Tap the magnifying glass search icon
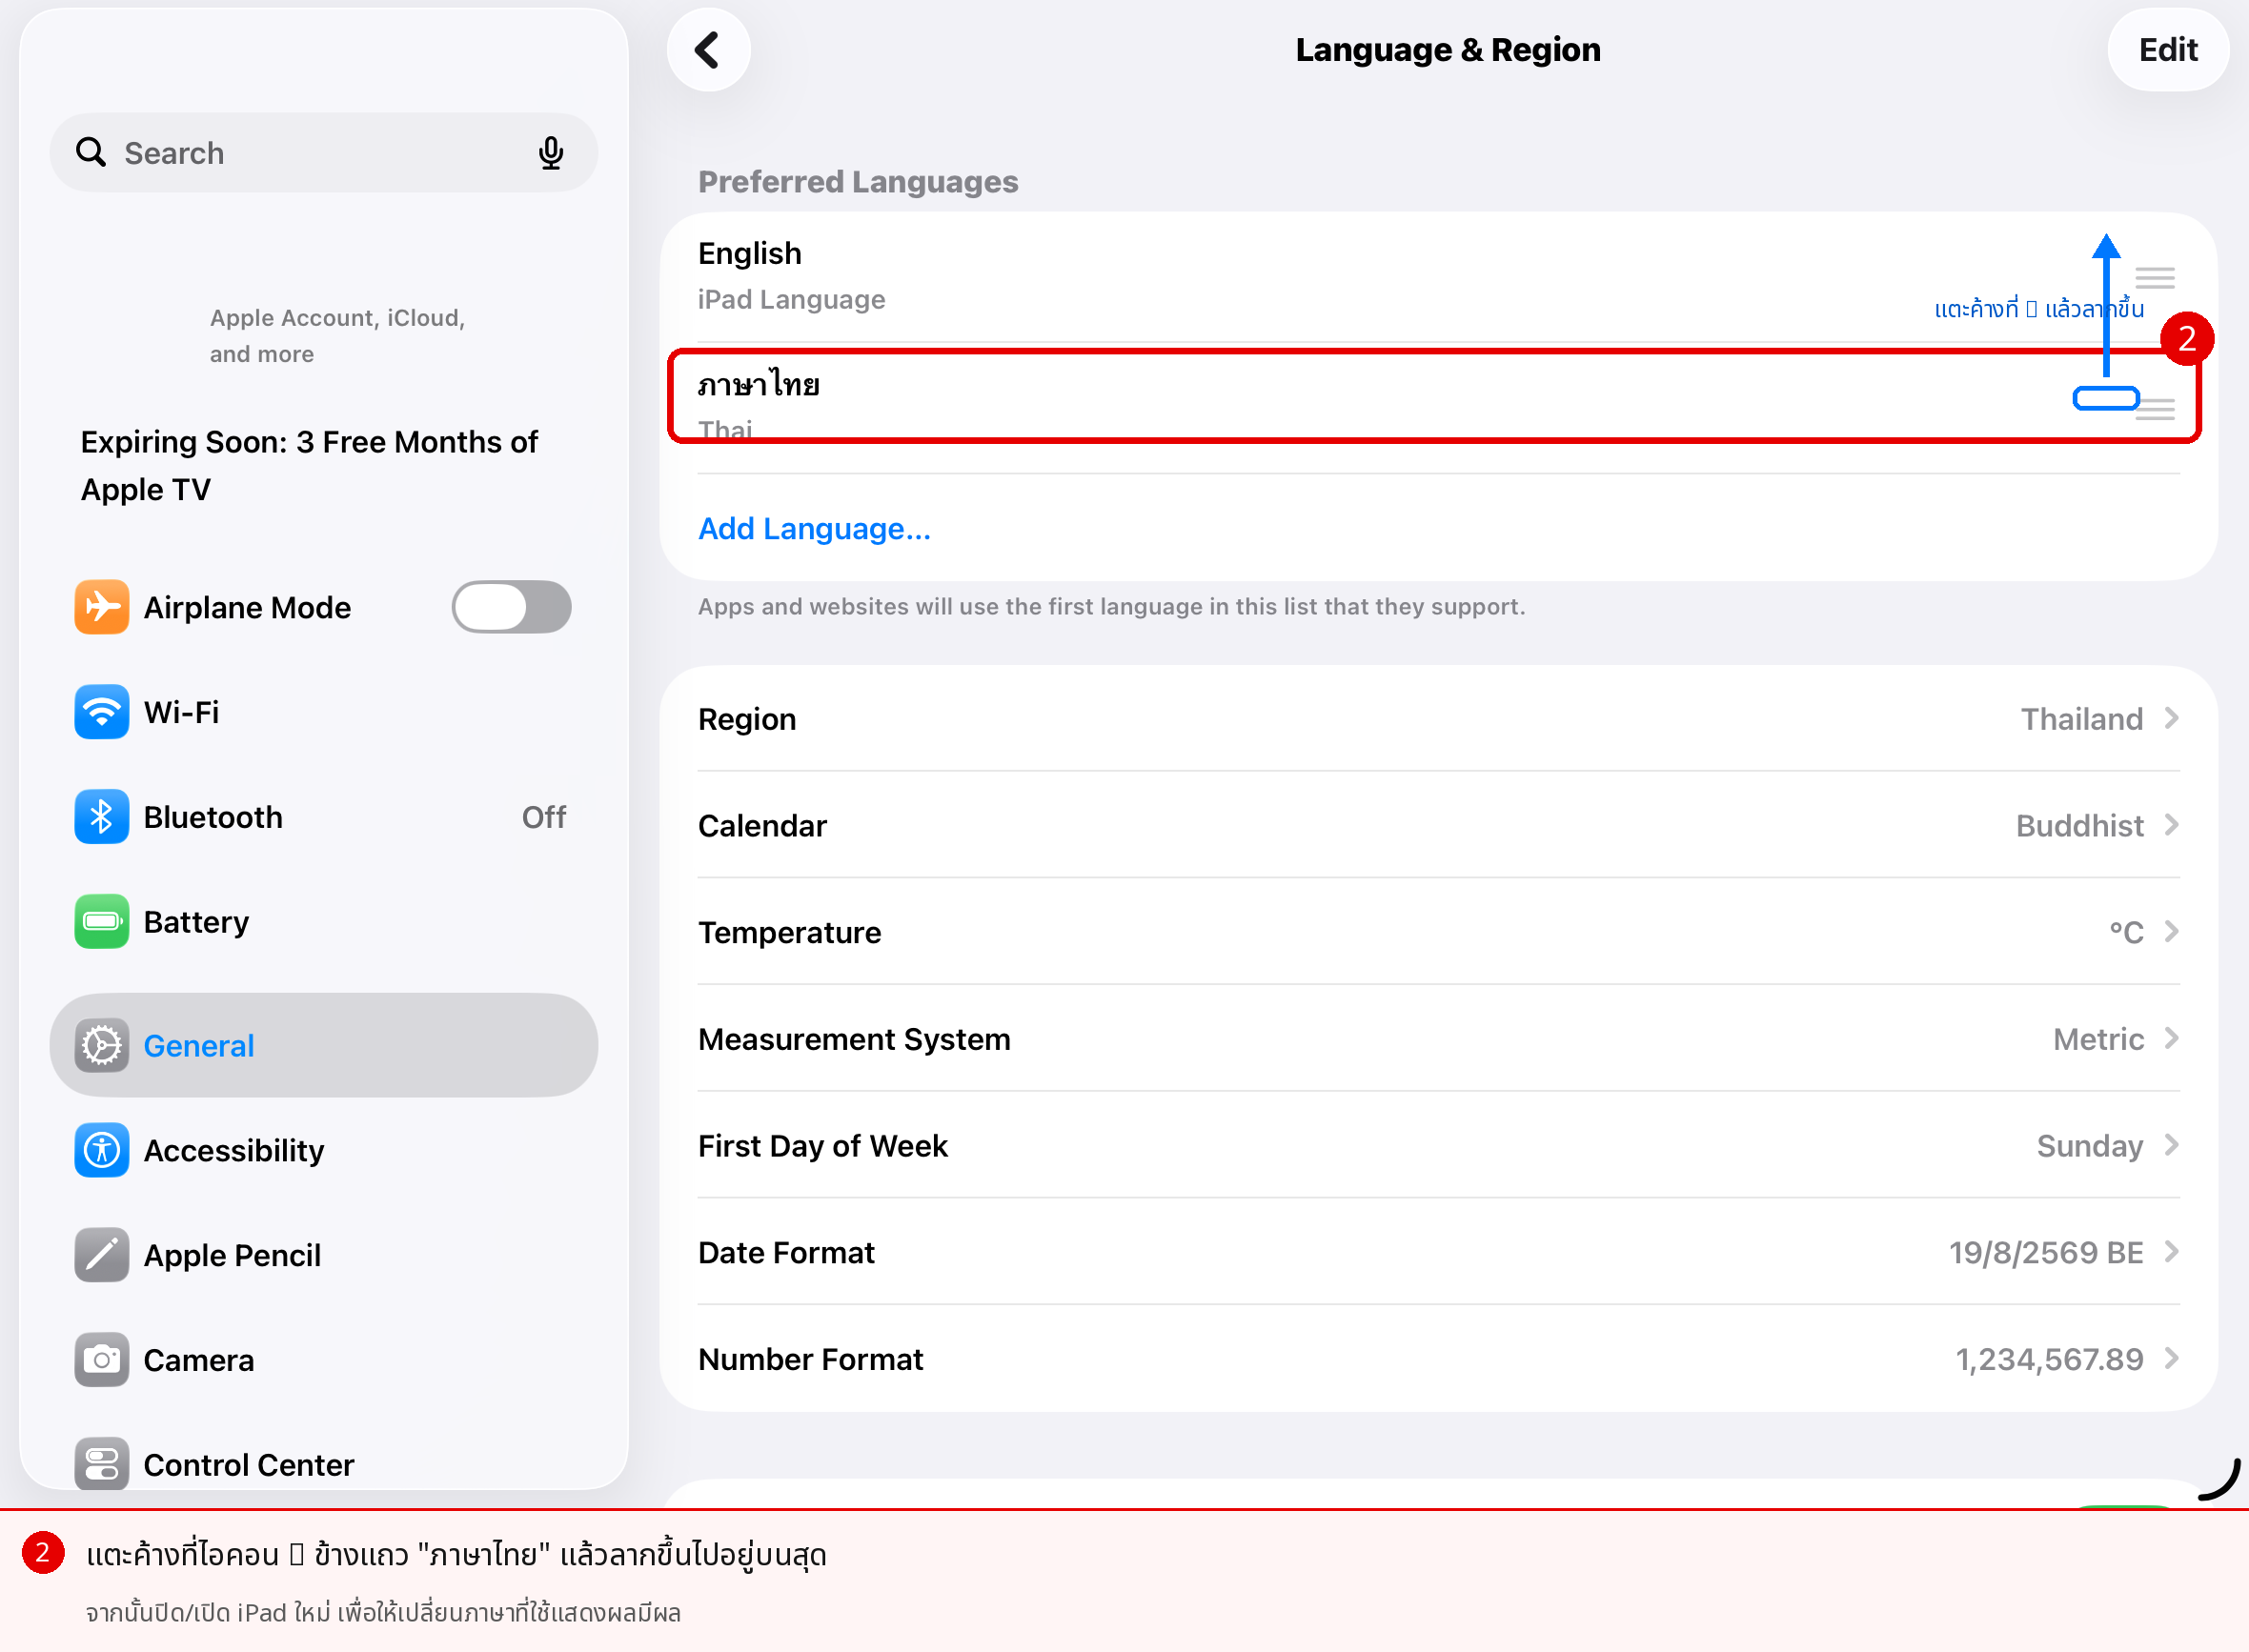 (91, 152)
